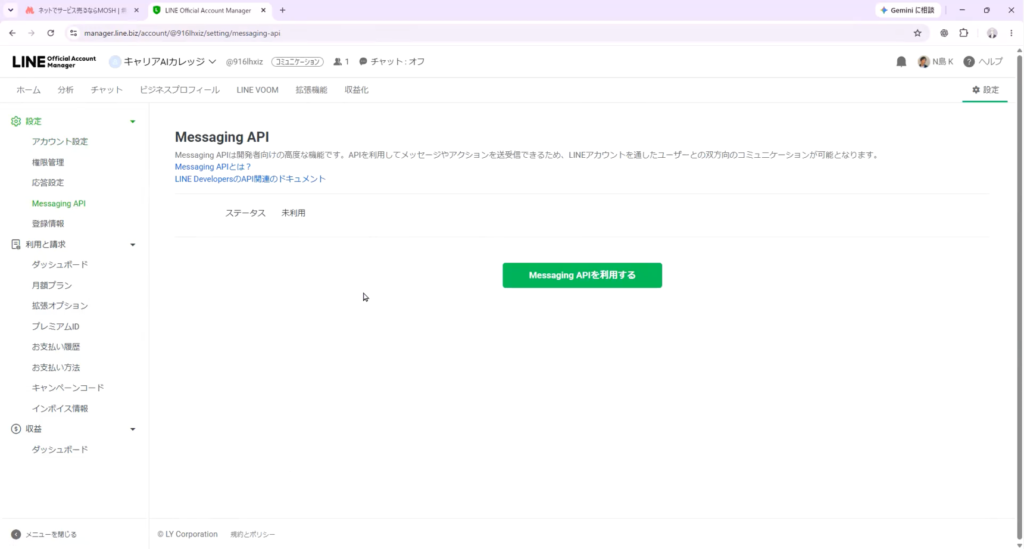Open プレミアムID in the sidebar
The width and height of the screenshot is (1024, 549).
point(56,326)
